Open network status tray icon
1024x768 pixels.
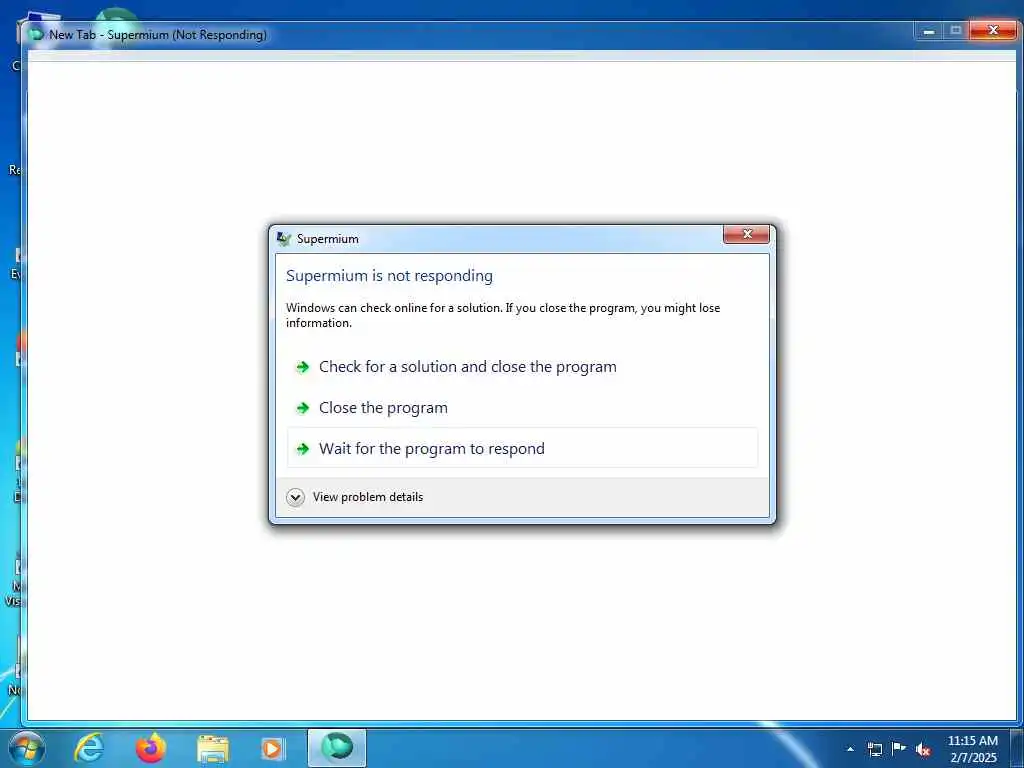[x=874, y=749]
